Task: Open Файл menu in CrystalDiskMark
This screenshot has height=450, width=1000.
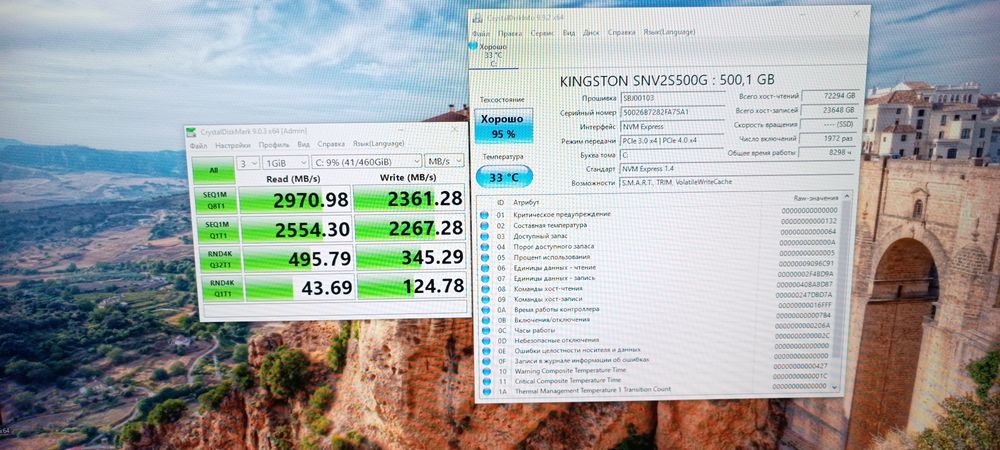Action: point(198,146)
